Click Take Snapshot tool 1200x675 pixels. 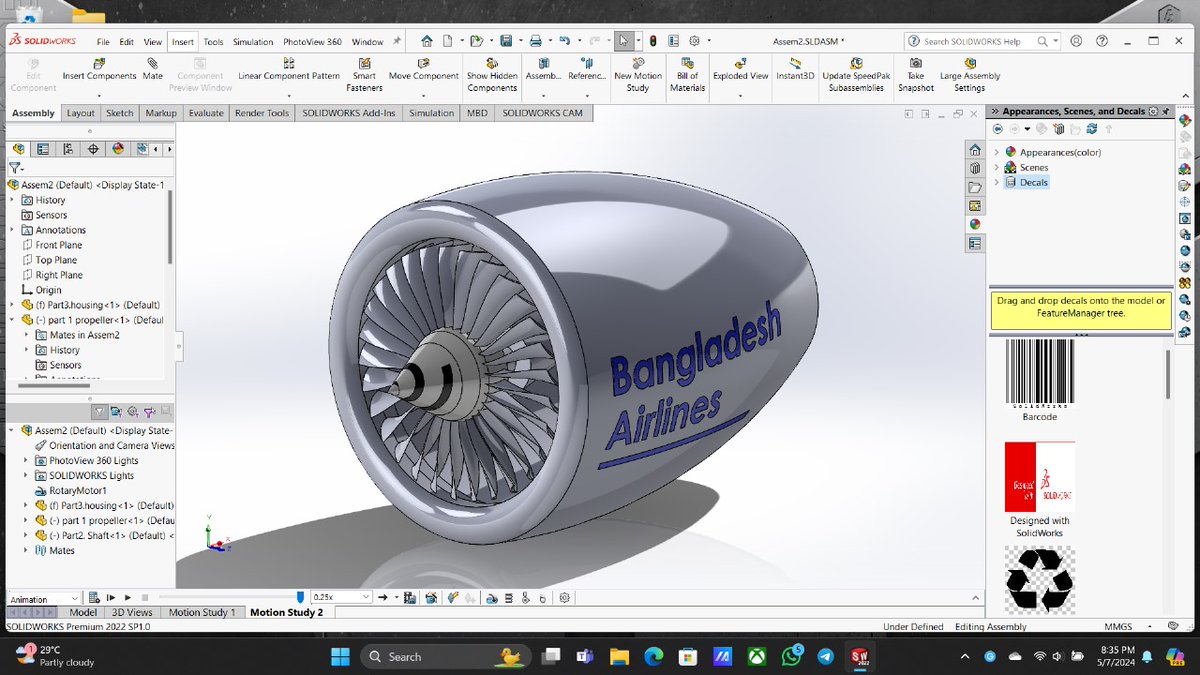coord(915,75)
